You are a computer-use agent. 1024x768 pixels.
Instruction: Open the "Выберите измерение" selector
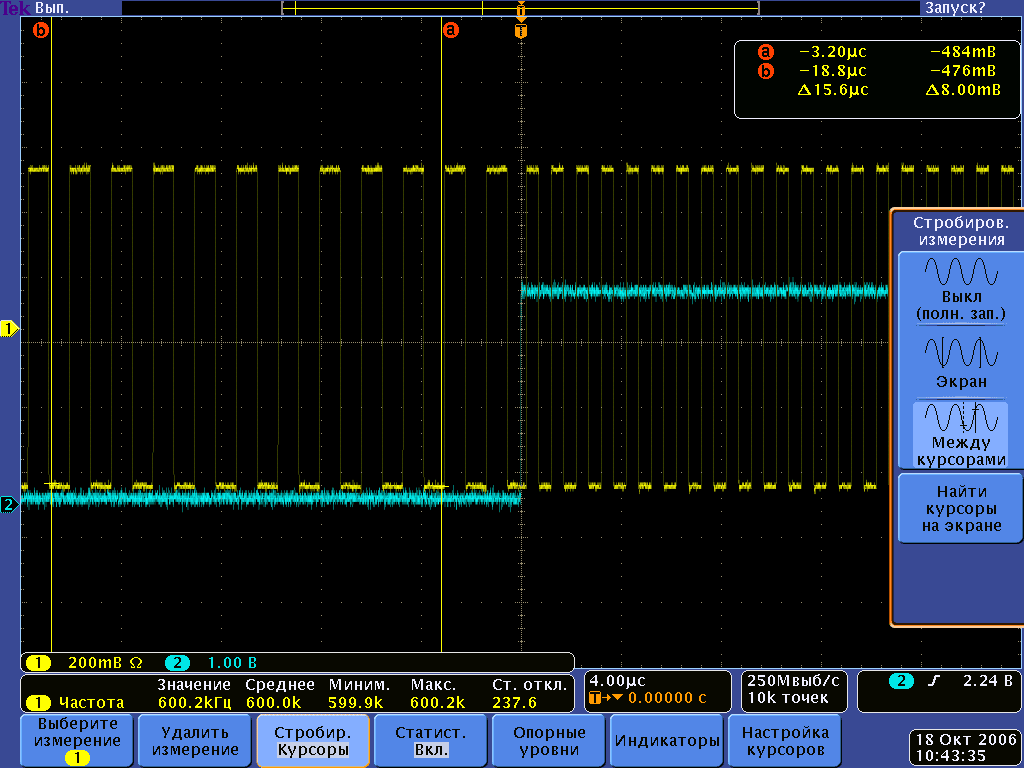click(76, 741)
